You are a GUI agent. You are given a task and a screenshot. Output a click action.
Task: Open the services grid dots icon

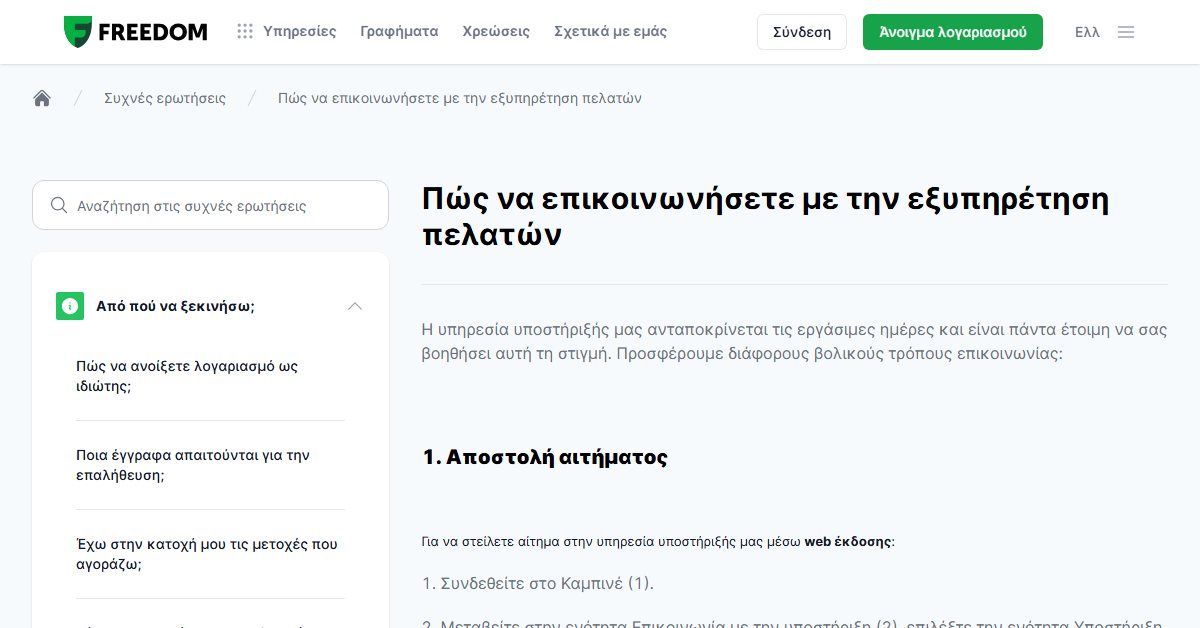click(x=245, y=32)
